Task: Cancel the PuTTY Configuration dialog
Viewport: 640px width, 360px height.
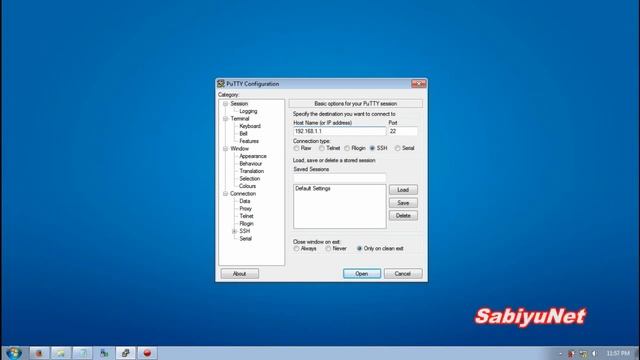Action: [403, 273]
